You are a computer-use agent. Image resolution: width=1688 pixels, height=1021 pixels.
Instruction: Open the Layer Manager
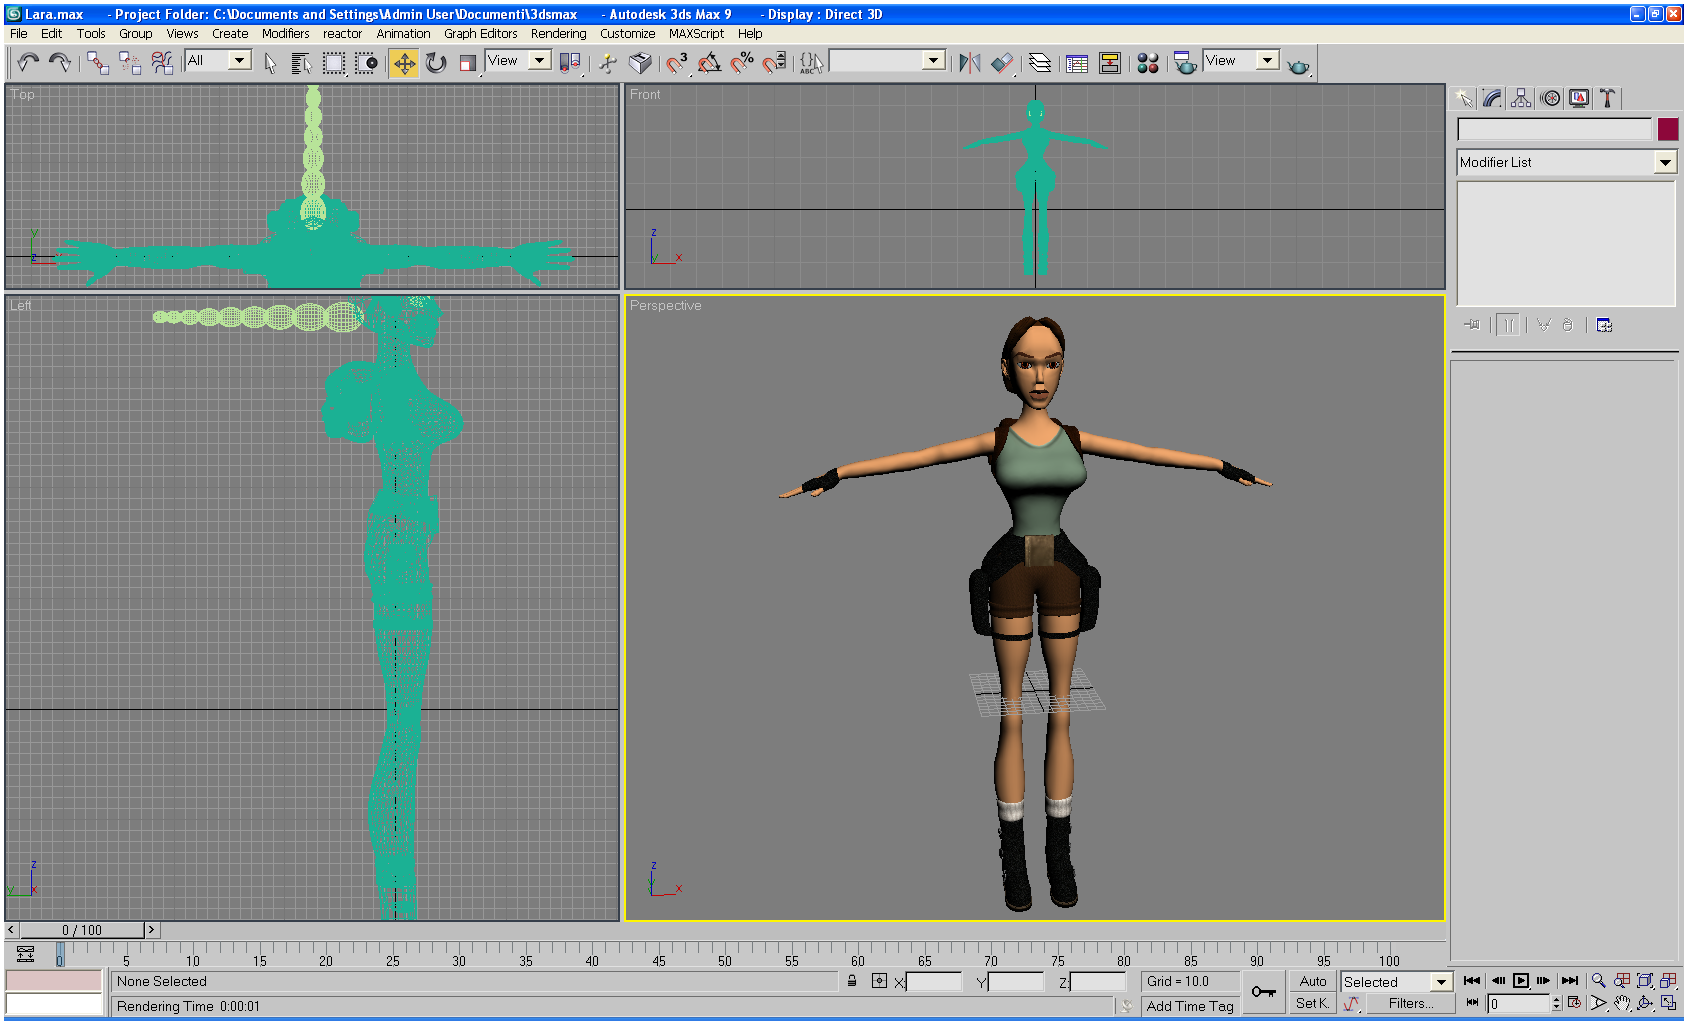point(1040,63)
